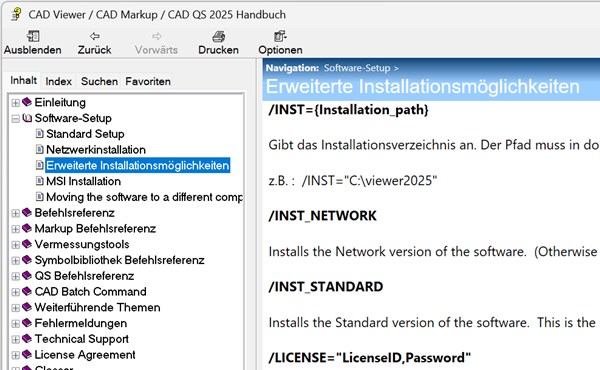The image size is (600, 370).
Task: Click the page icon next to Standard Setup
Action: point(39,134)
